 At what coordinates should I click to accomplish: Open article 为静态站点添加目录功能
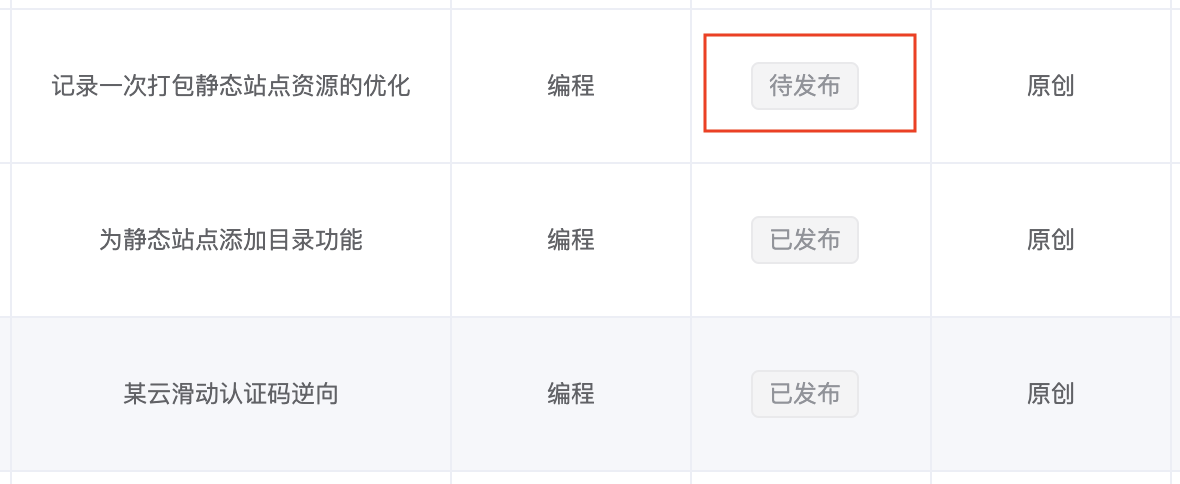tap(231, 240)
